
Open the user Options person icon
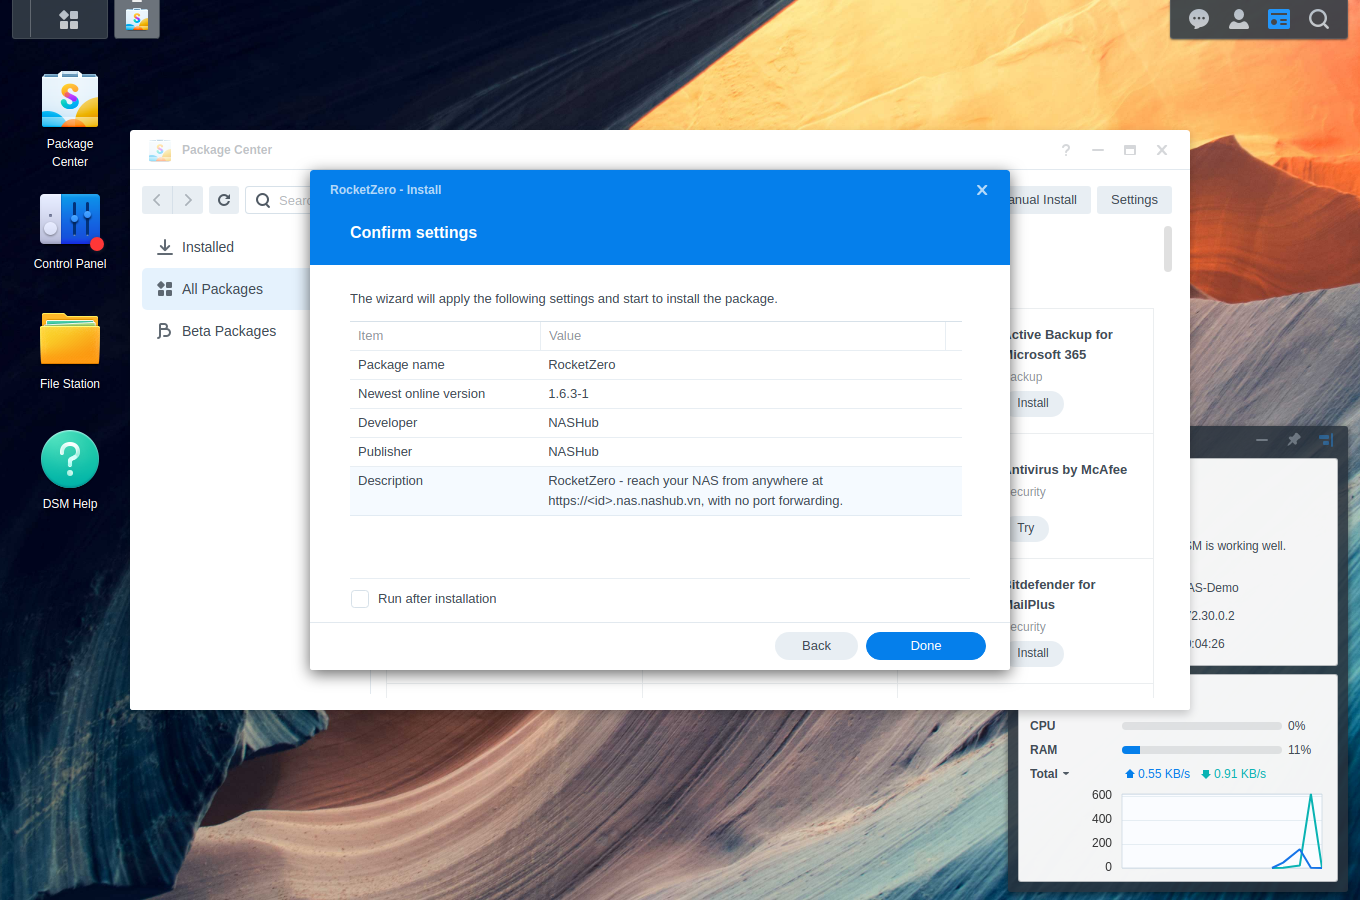pyautogui.click(x=1239, y=19)
